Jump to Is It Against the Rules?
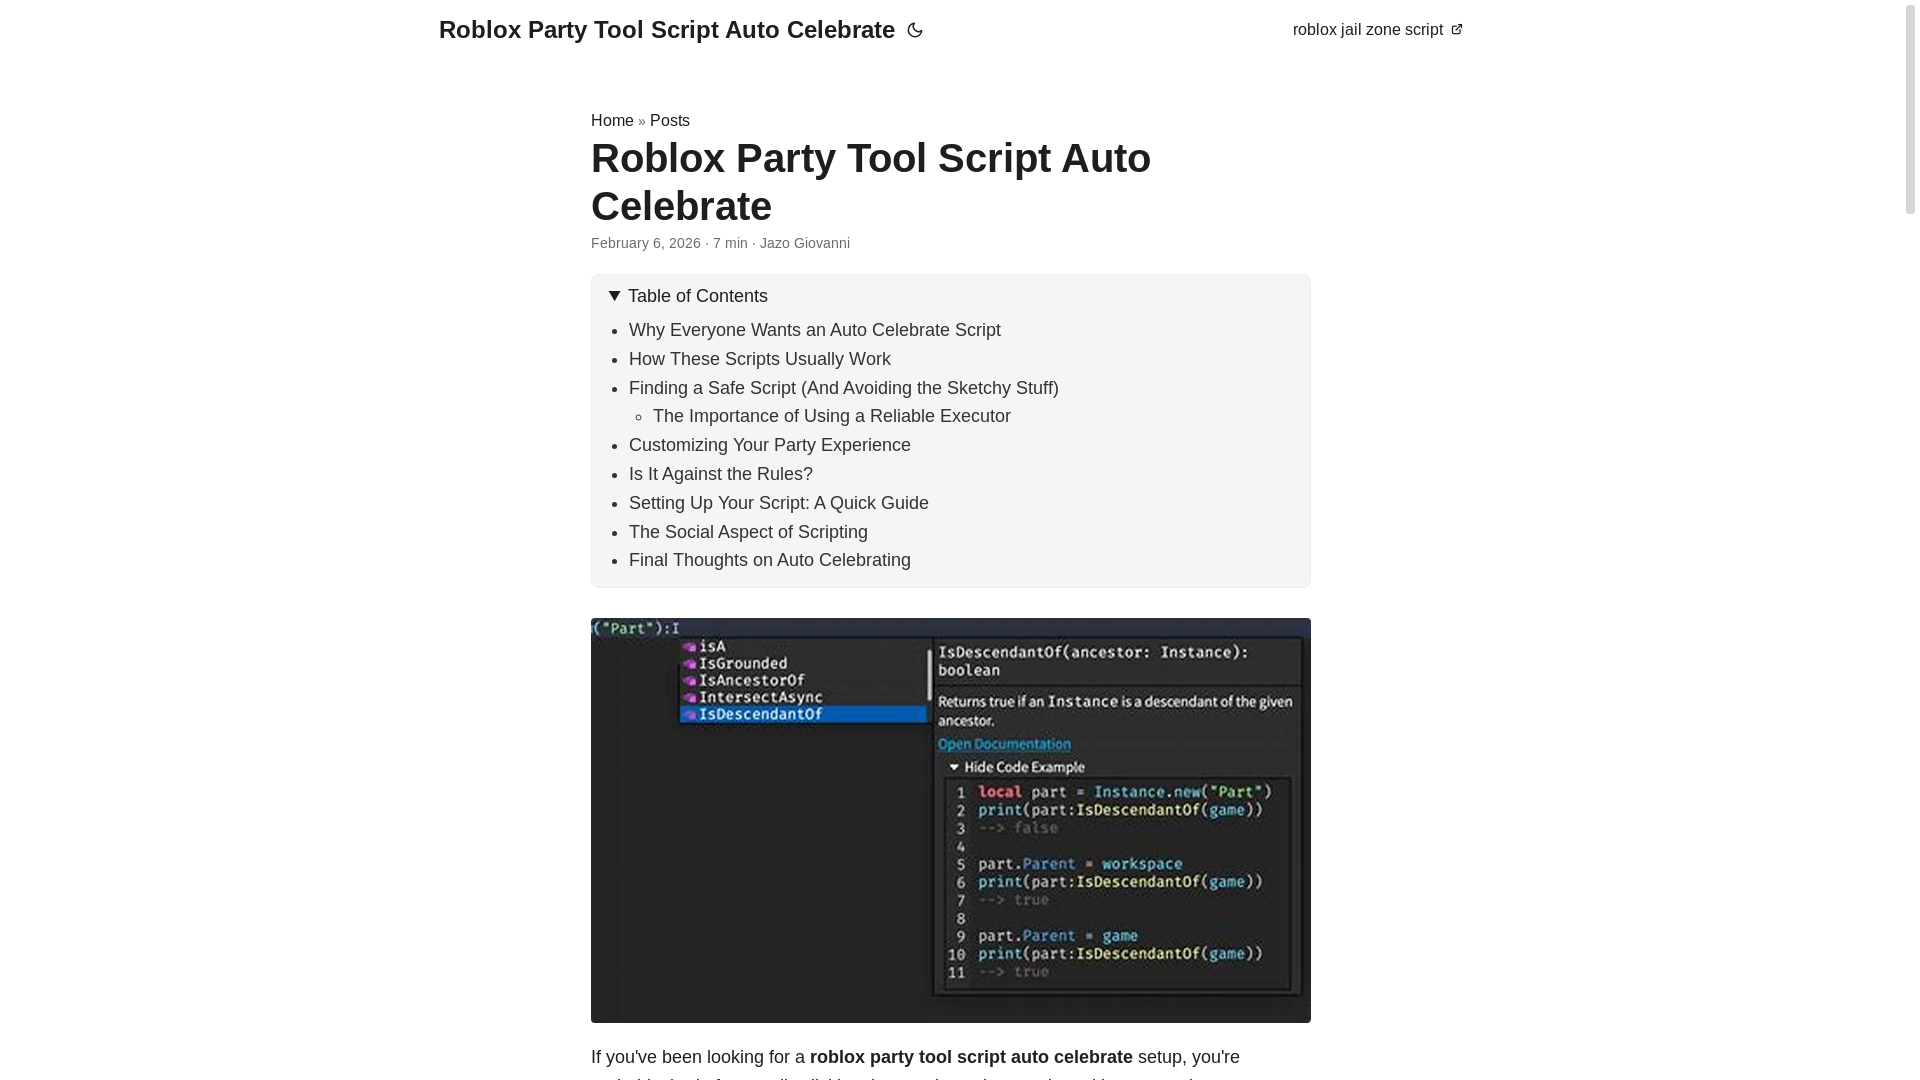Viewport: 1920px width, 1080px height. coord(720,474)
